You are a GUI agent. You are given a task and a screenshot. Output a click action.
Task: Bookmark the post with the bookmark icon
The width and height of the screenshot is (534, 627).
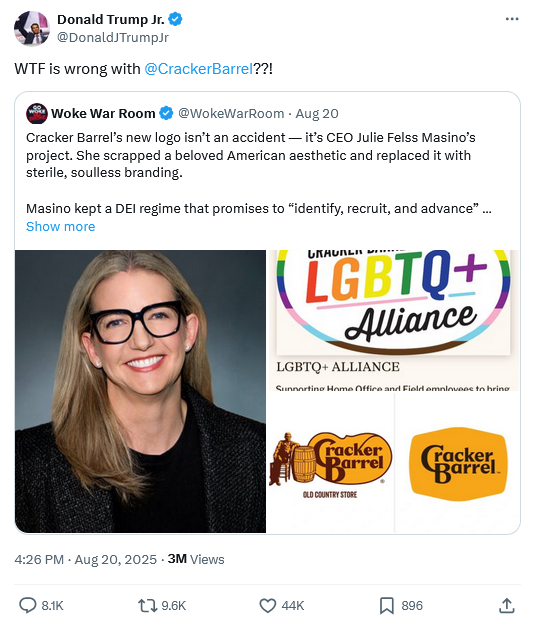(386, 605)
